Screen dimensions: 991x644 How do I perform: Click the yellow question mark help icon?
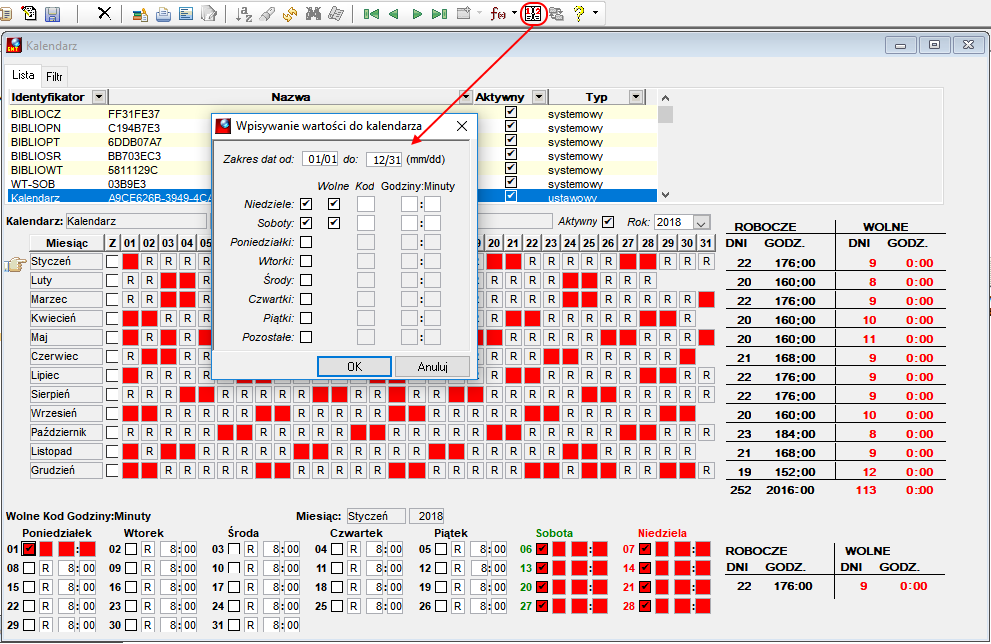[x=579, y=13]
